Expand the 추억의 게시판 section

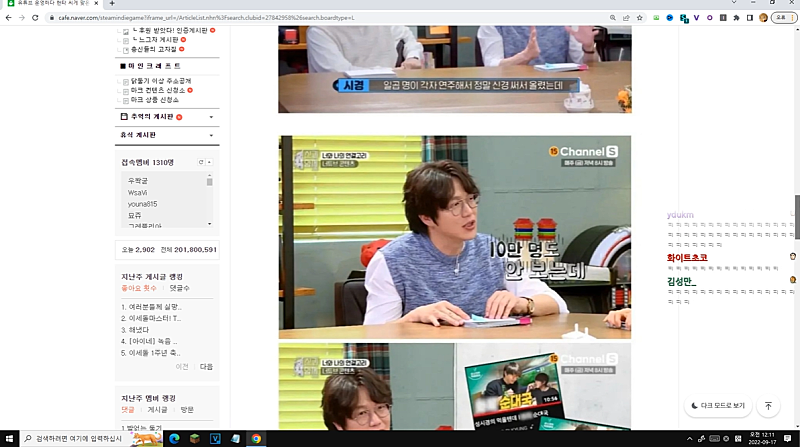point(211,117)
